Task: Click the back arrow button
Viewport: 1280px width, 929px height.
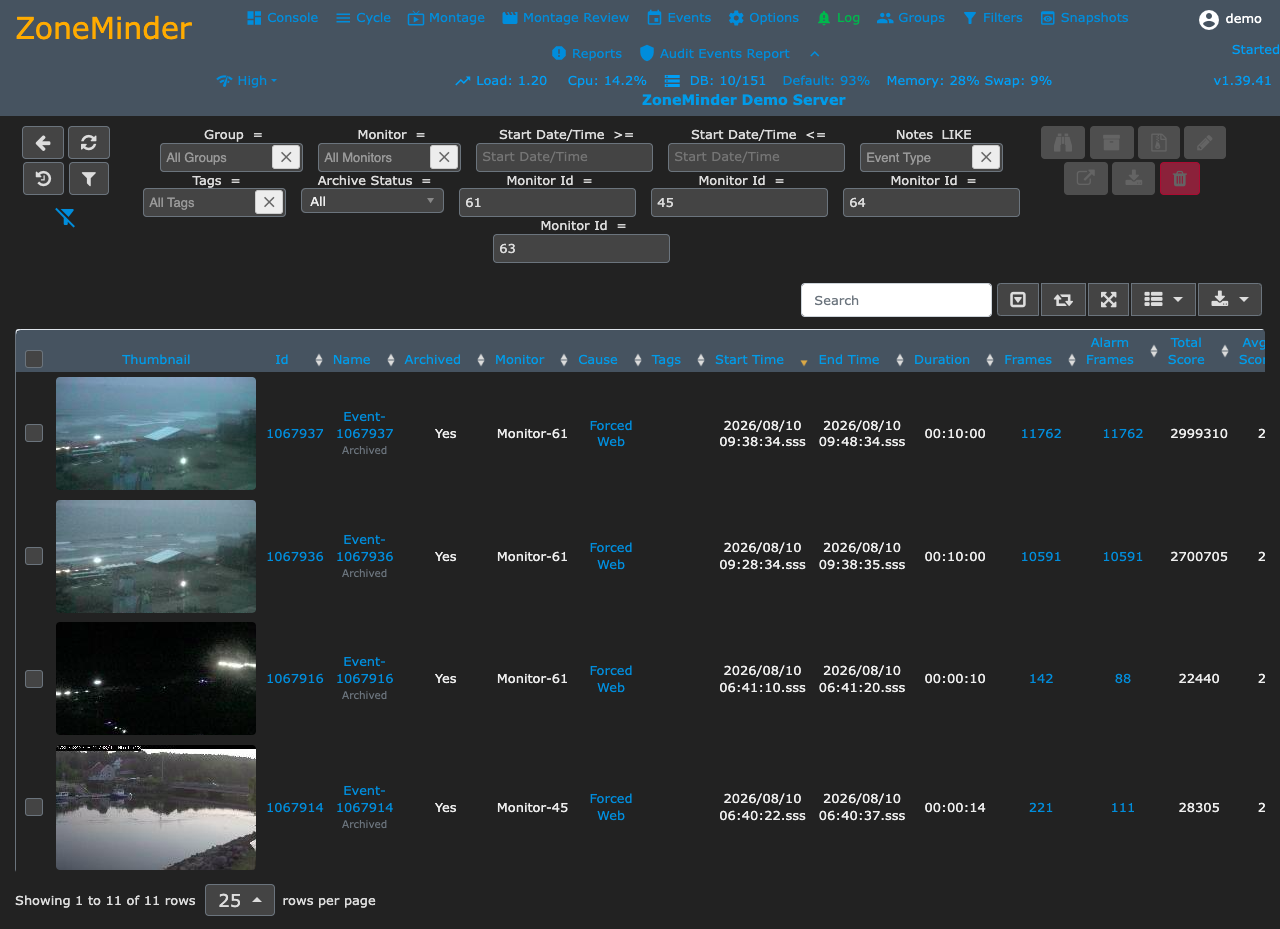Action: click(x=43, y=143)
